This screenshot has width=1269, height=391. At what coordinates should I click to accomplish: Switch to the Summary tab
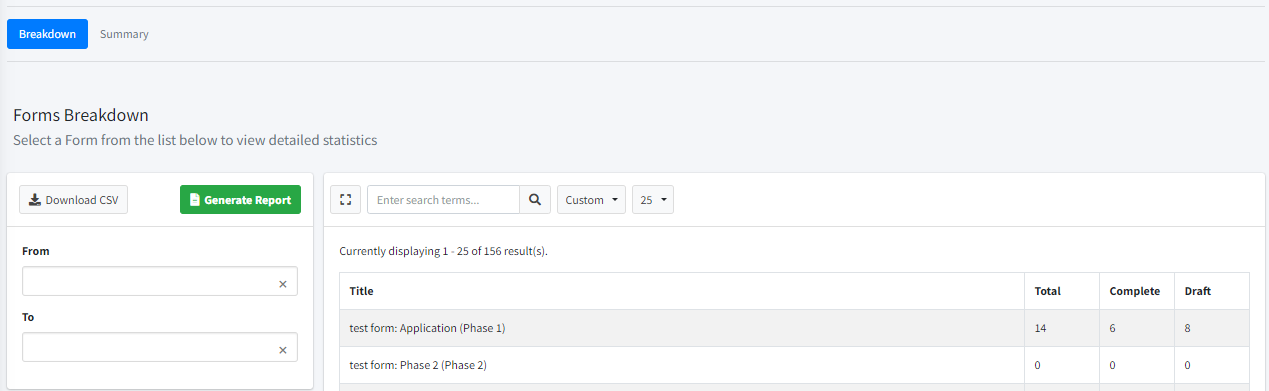124,34
